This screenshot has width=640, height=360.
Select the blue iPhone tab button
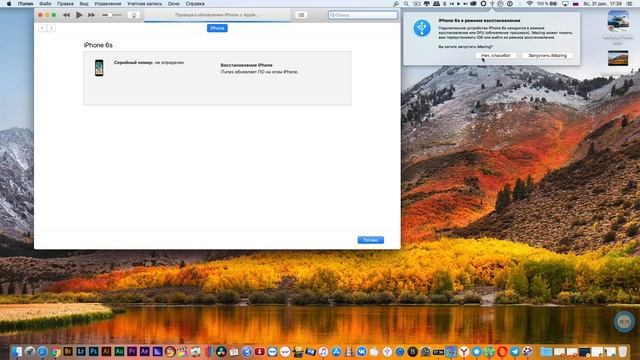point(217,28)
